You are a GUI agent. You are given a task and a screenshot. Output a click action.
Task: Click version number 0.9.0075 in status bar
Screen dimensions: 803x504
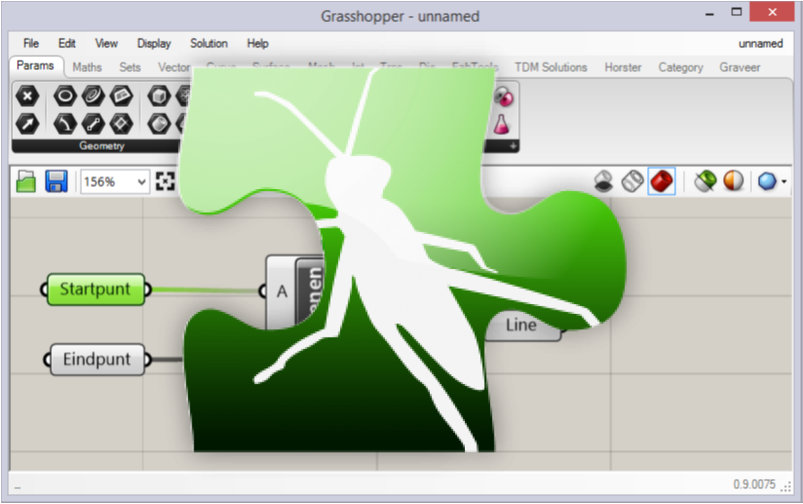(x=754, y=484)
